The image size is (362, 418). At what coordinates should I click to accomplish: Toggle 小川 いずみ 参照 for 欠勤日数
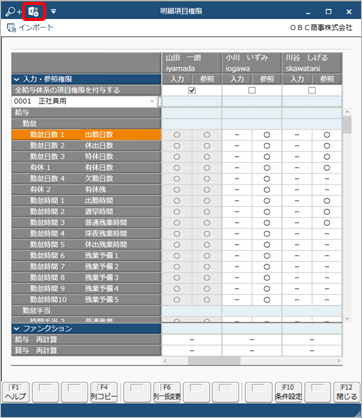(x=267, y=179)
